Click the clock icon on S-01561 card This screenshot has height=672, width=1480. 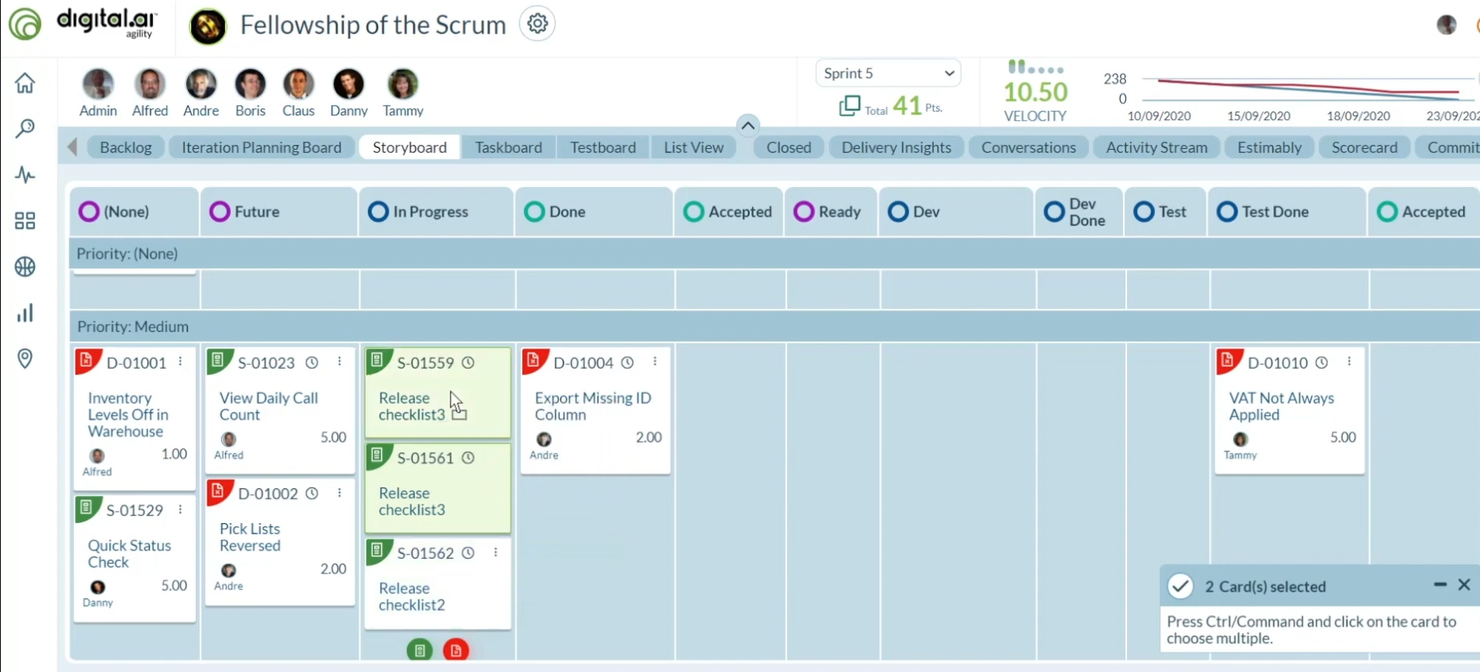point(468,458)
